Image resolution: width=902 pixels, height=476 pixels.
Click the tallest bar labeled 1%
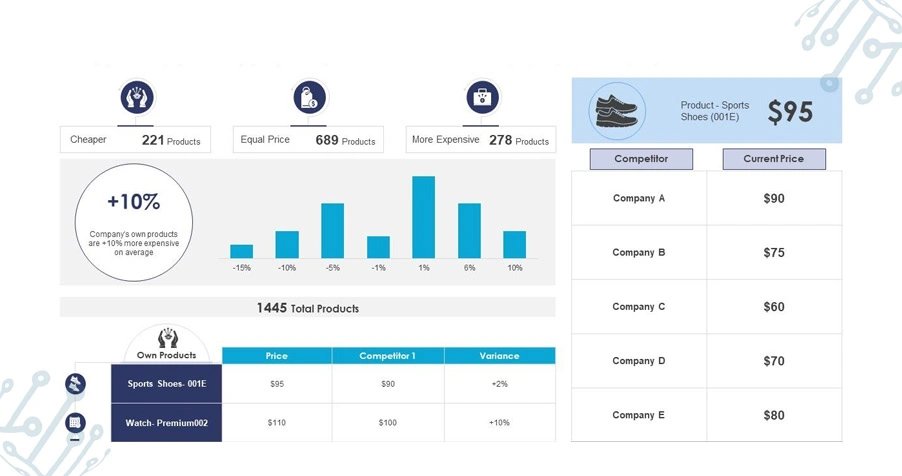click(423, 217)
